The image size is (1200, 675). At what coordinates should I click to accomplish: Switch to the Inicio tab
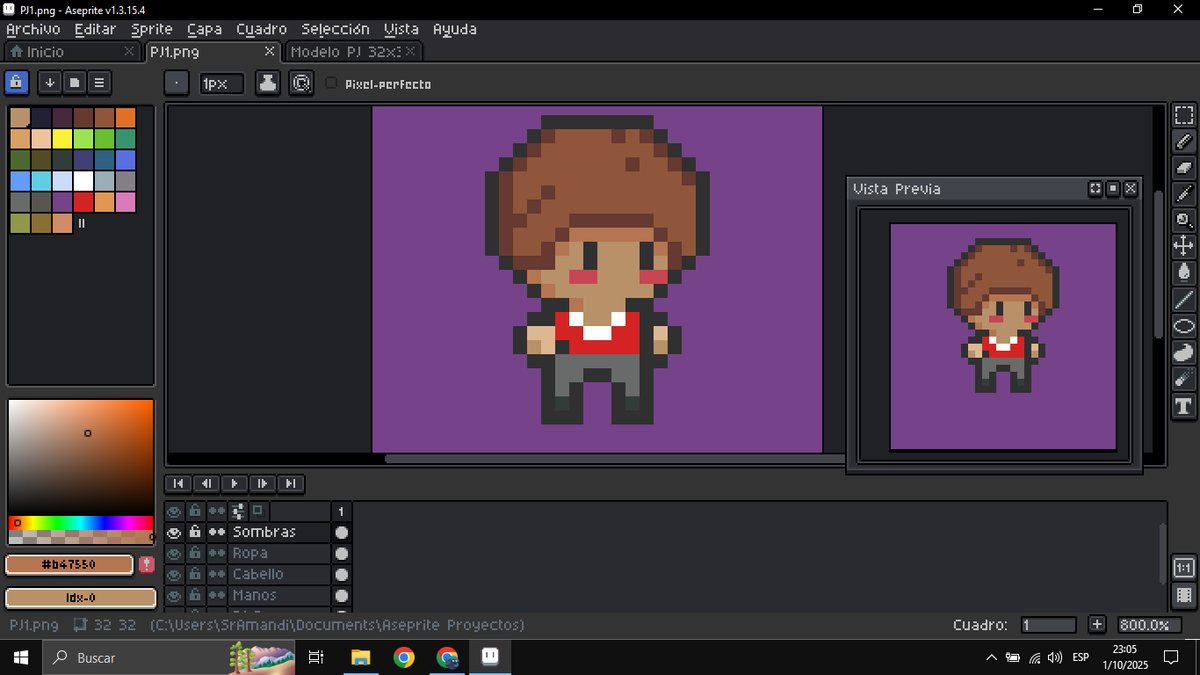tap(71, 51)
